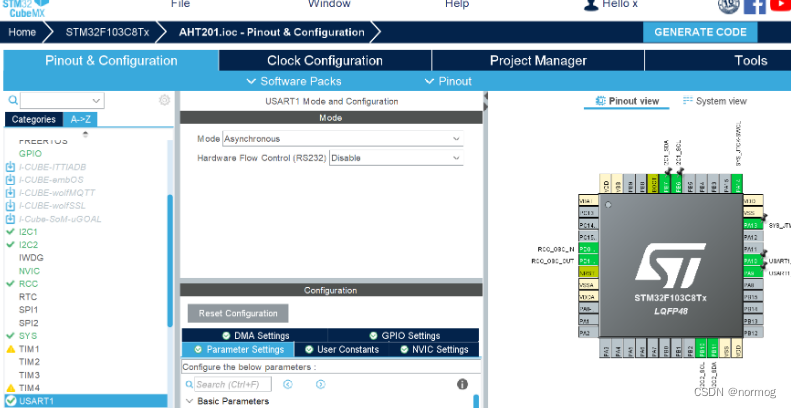Open the Mode Asynchronous dropdown
Image resolution: width=791 pixels, height=408 pixels.
point(343,139)
